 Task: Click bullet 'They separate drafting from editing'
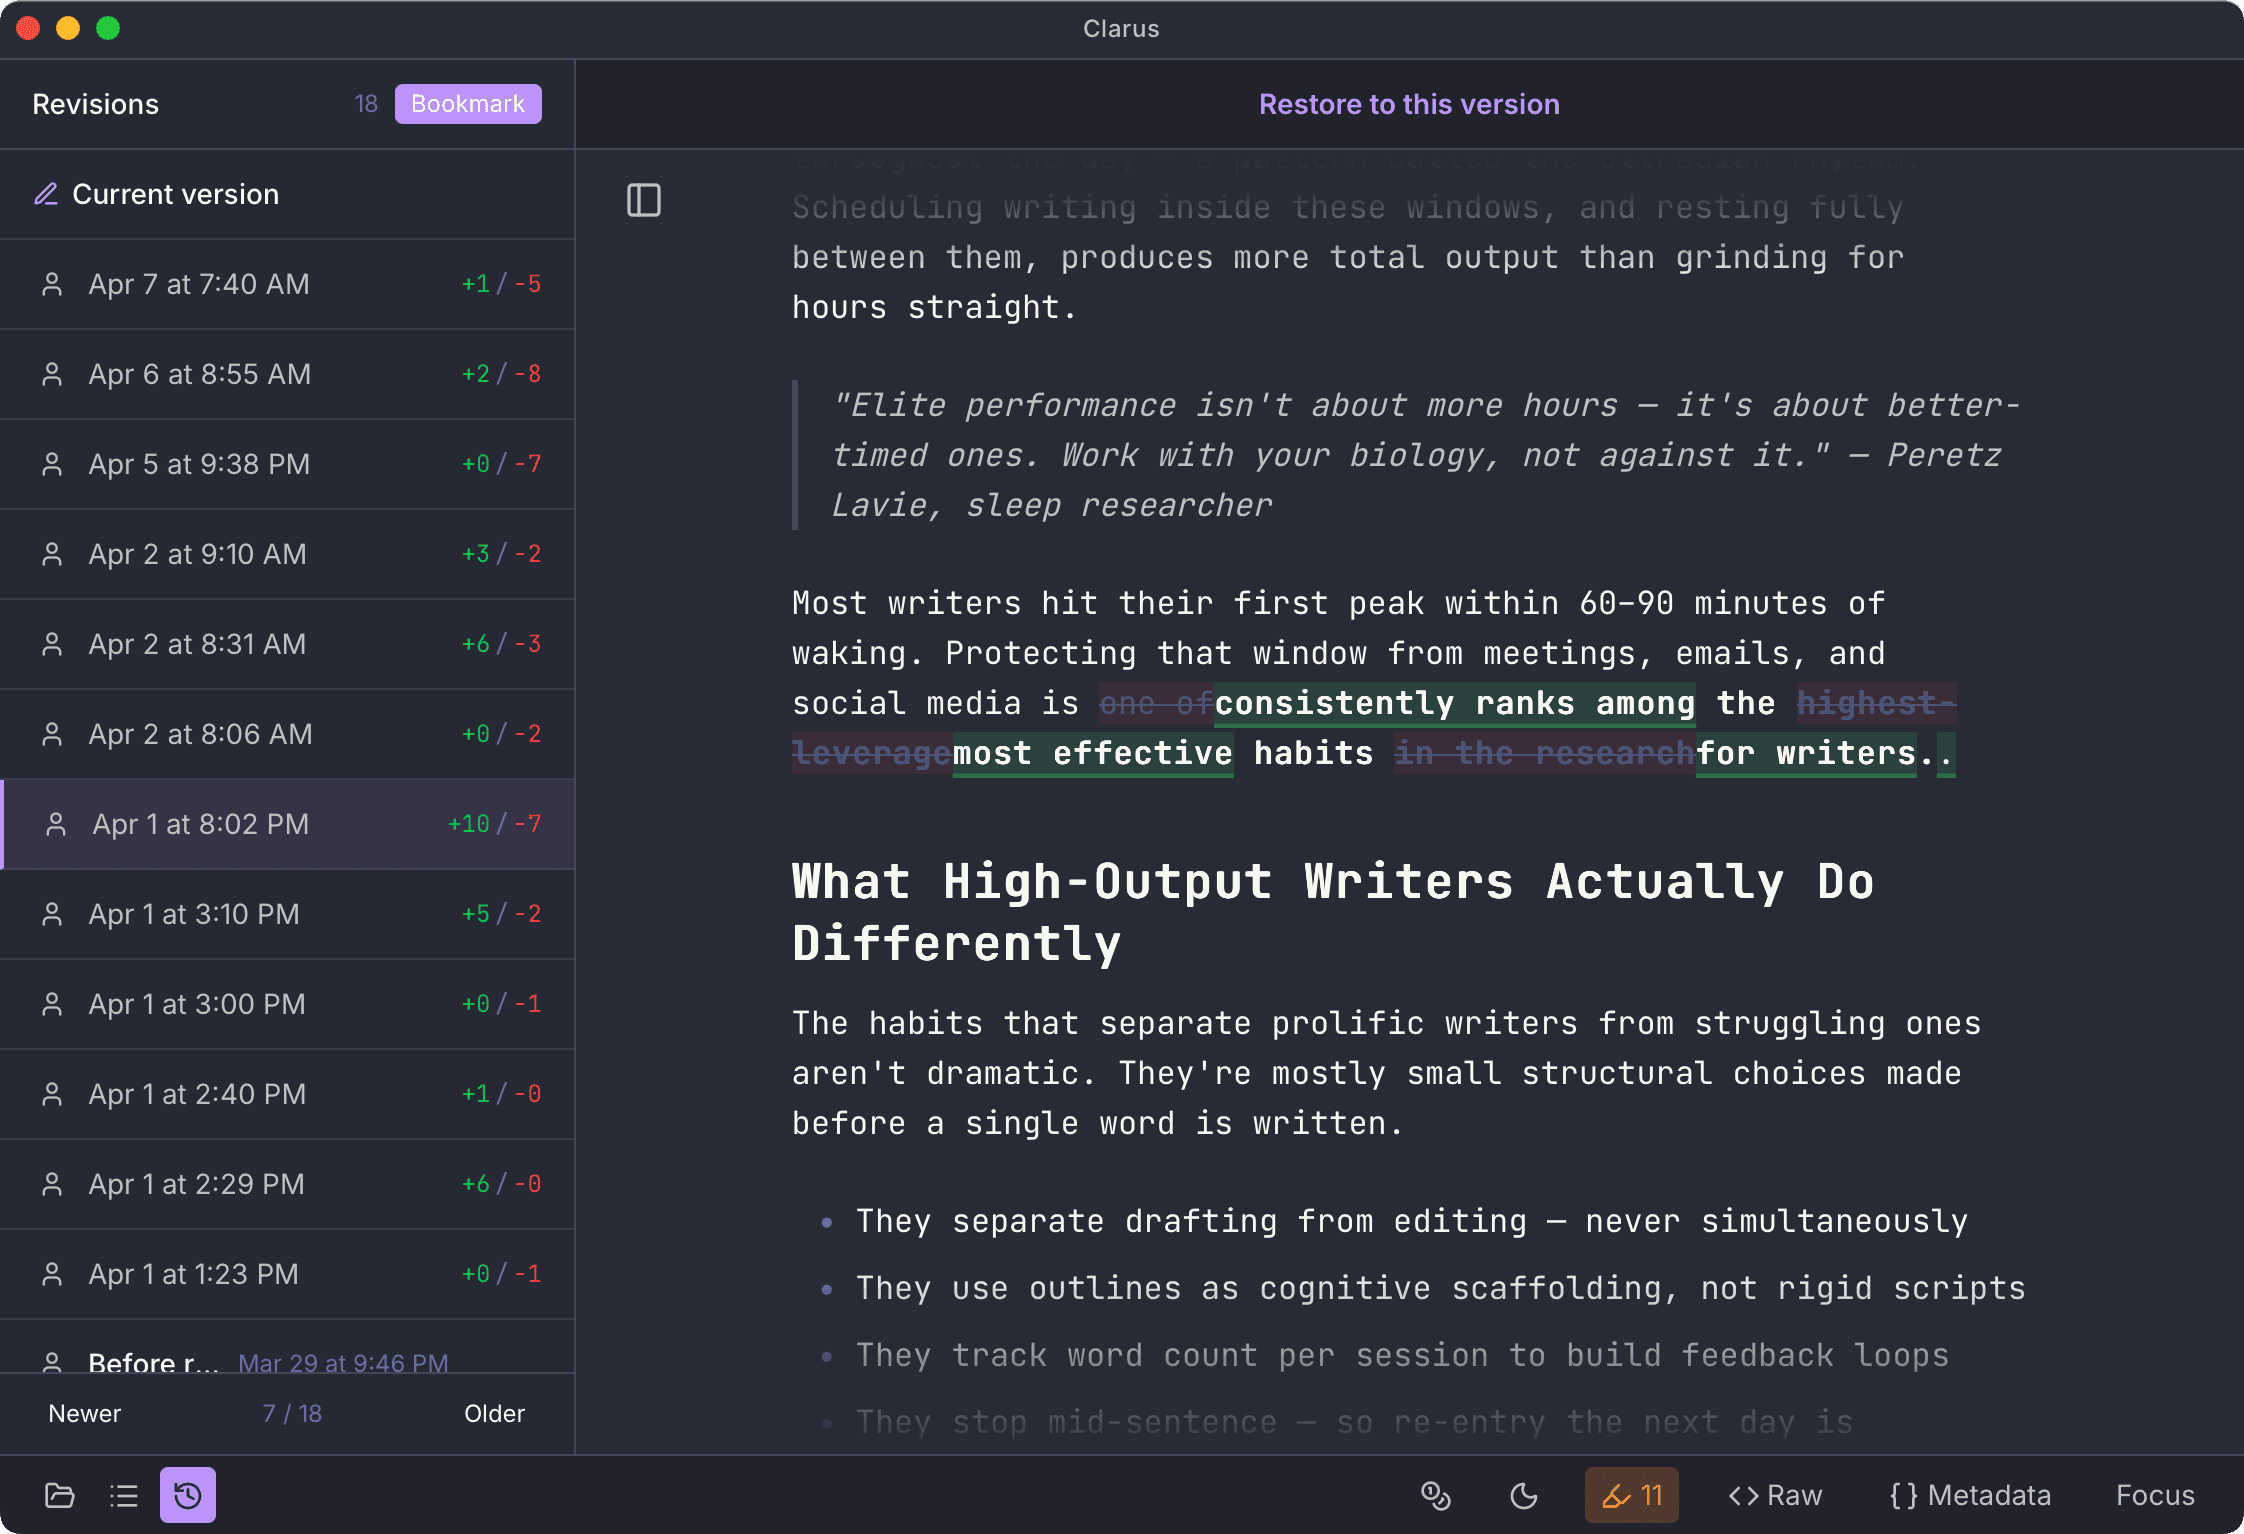click(x=1412, y=1221)
